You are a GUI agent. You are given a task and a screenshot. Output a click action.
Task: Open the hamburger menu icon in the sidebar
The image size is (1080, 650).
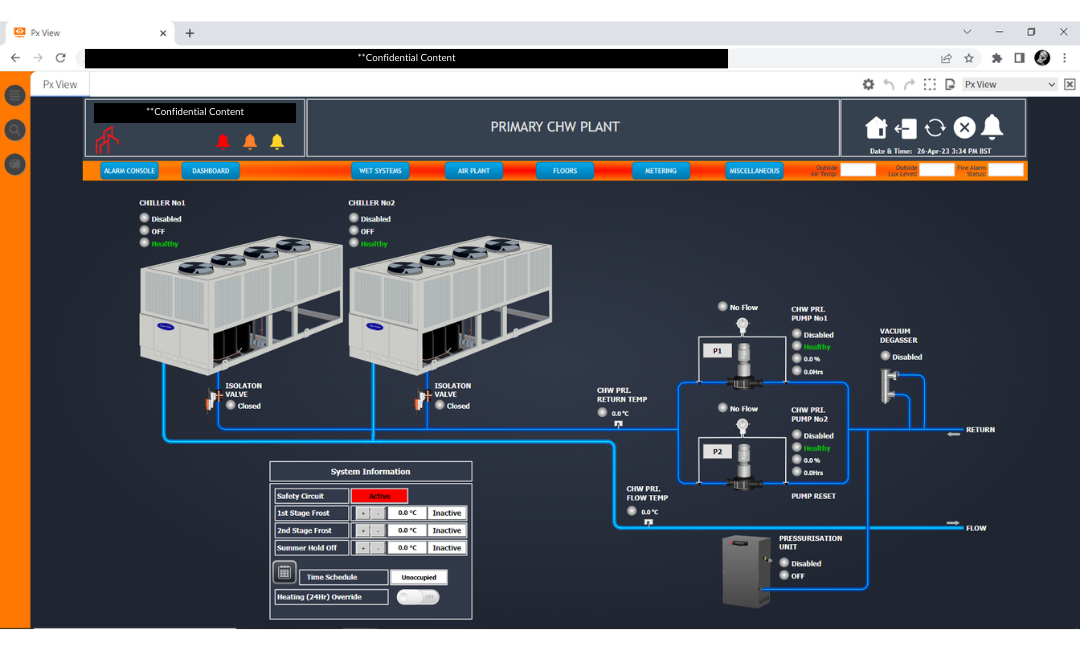point(14,94)
